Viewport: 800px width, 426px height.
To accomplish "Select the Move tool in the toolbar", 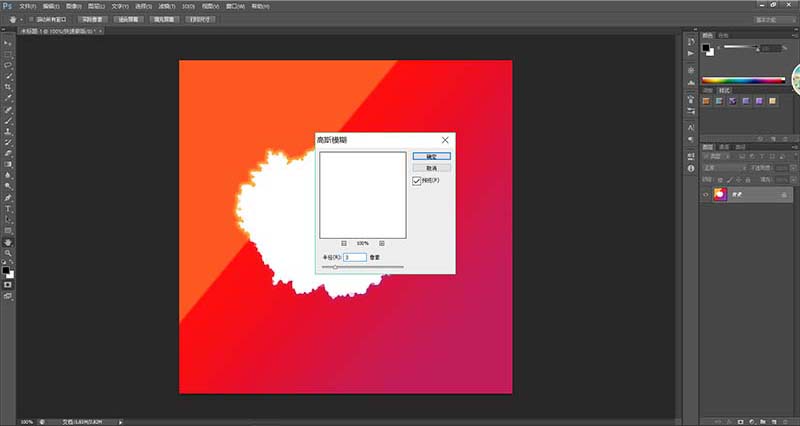I will (x=8, y=44).
